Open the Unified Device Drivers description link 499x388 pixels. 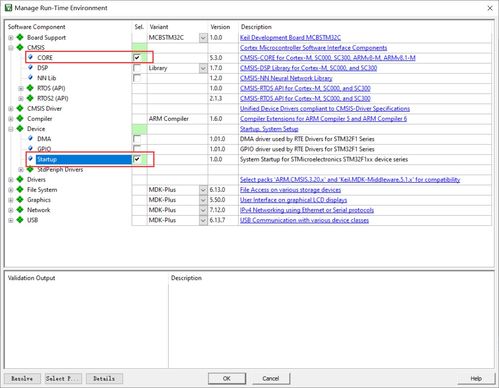point(325,108)
